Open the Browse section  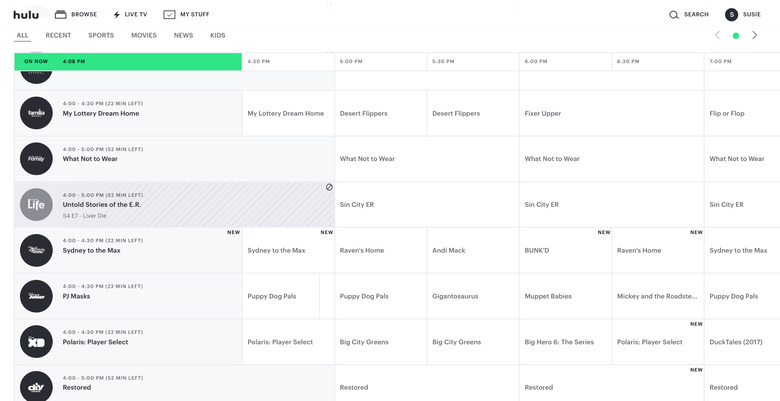pos(75,15)
